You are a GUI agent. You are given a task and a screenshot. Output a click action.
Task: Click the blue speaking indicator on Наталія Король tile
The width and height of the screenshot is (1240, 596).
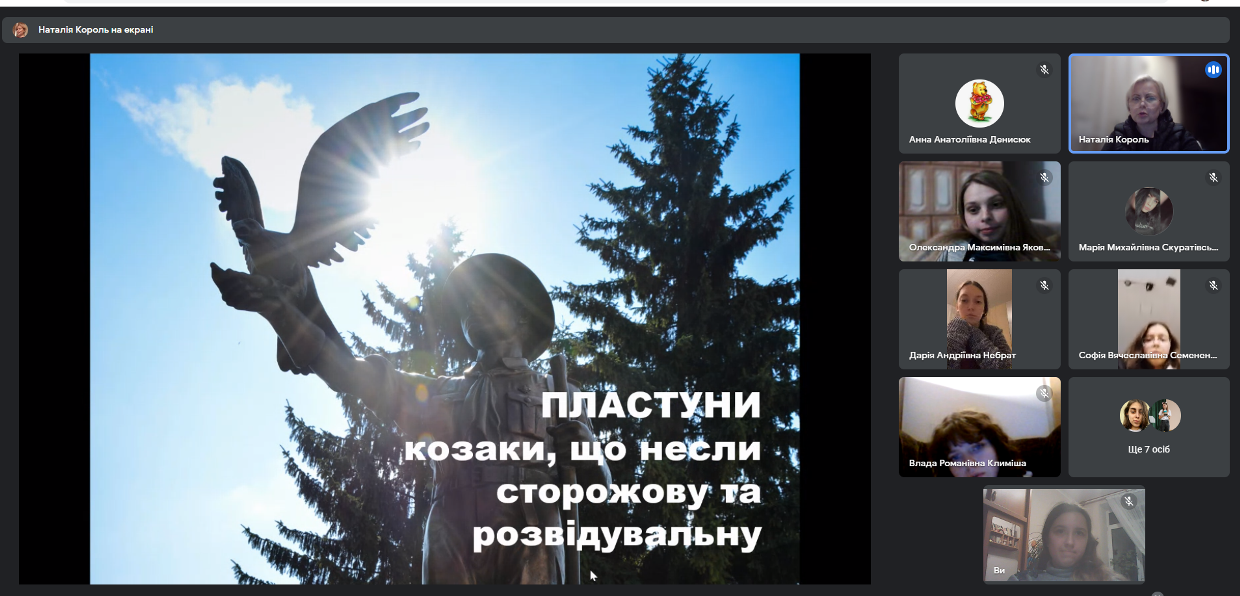pos(1213,70)
